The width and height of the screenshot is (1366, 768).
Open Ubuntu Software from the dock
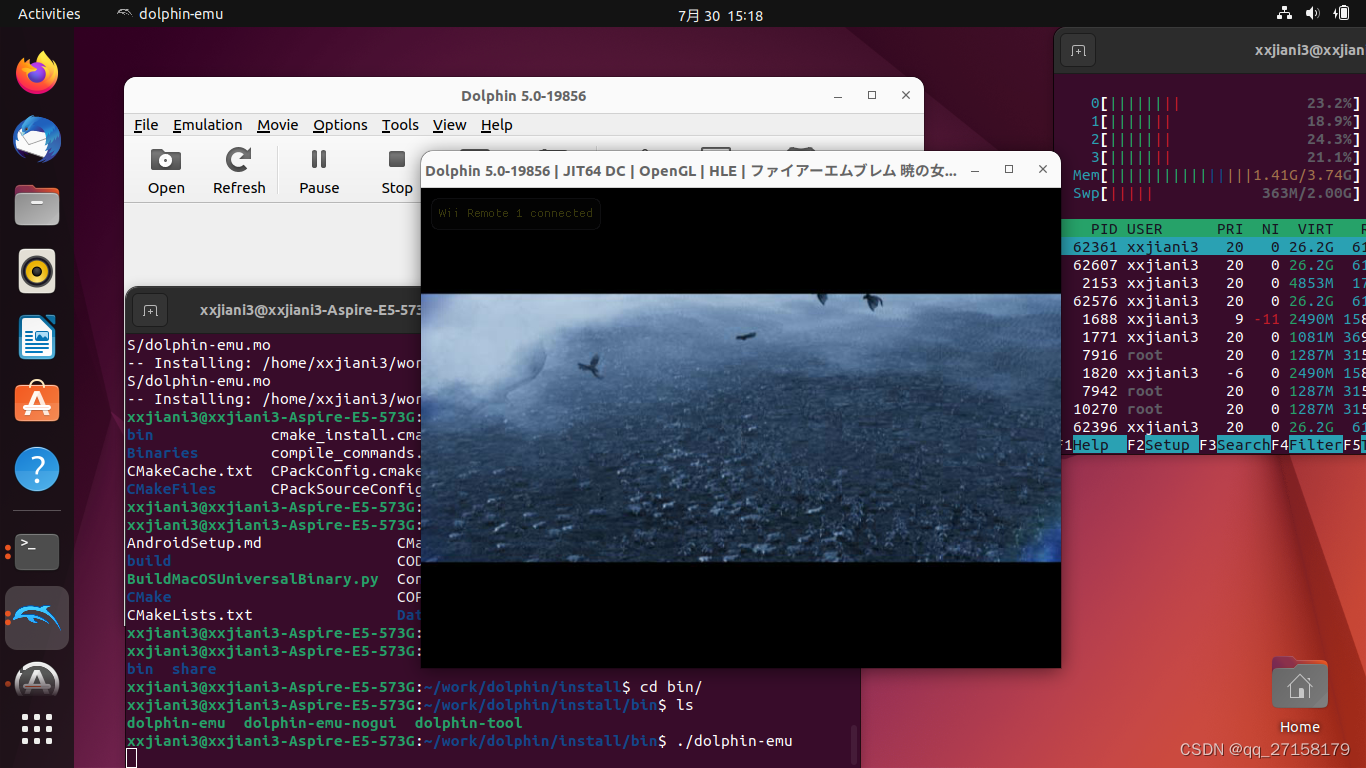(x=37, y=403)
